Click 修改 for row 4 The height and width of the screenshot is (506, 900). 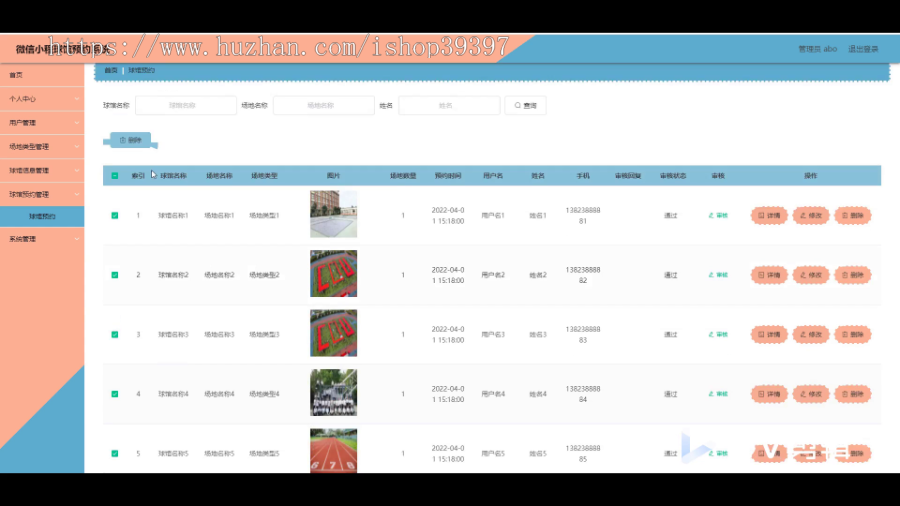[x=811, y=394]
